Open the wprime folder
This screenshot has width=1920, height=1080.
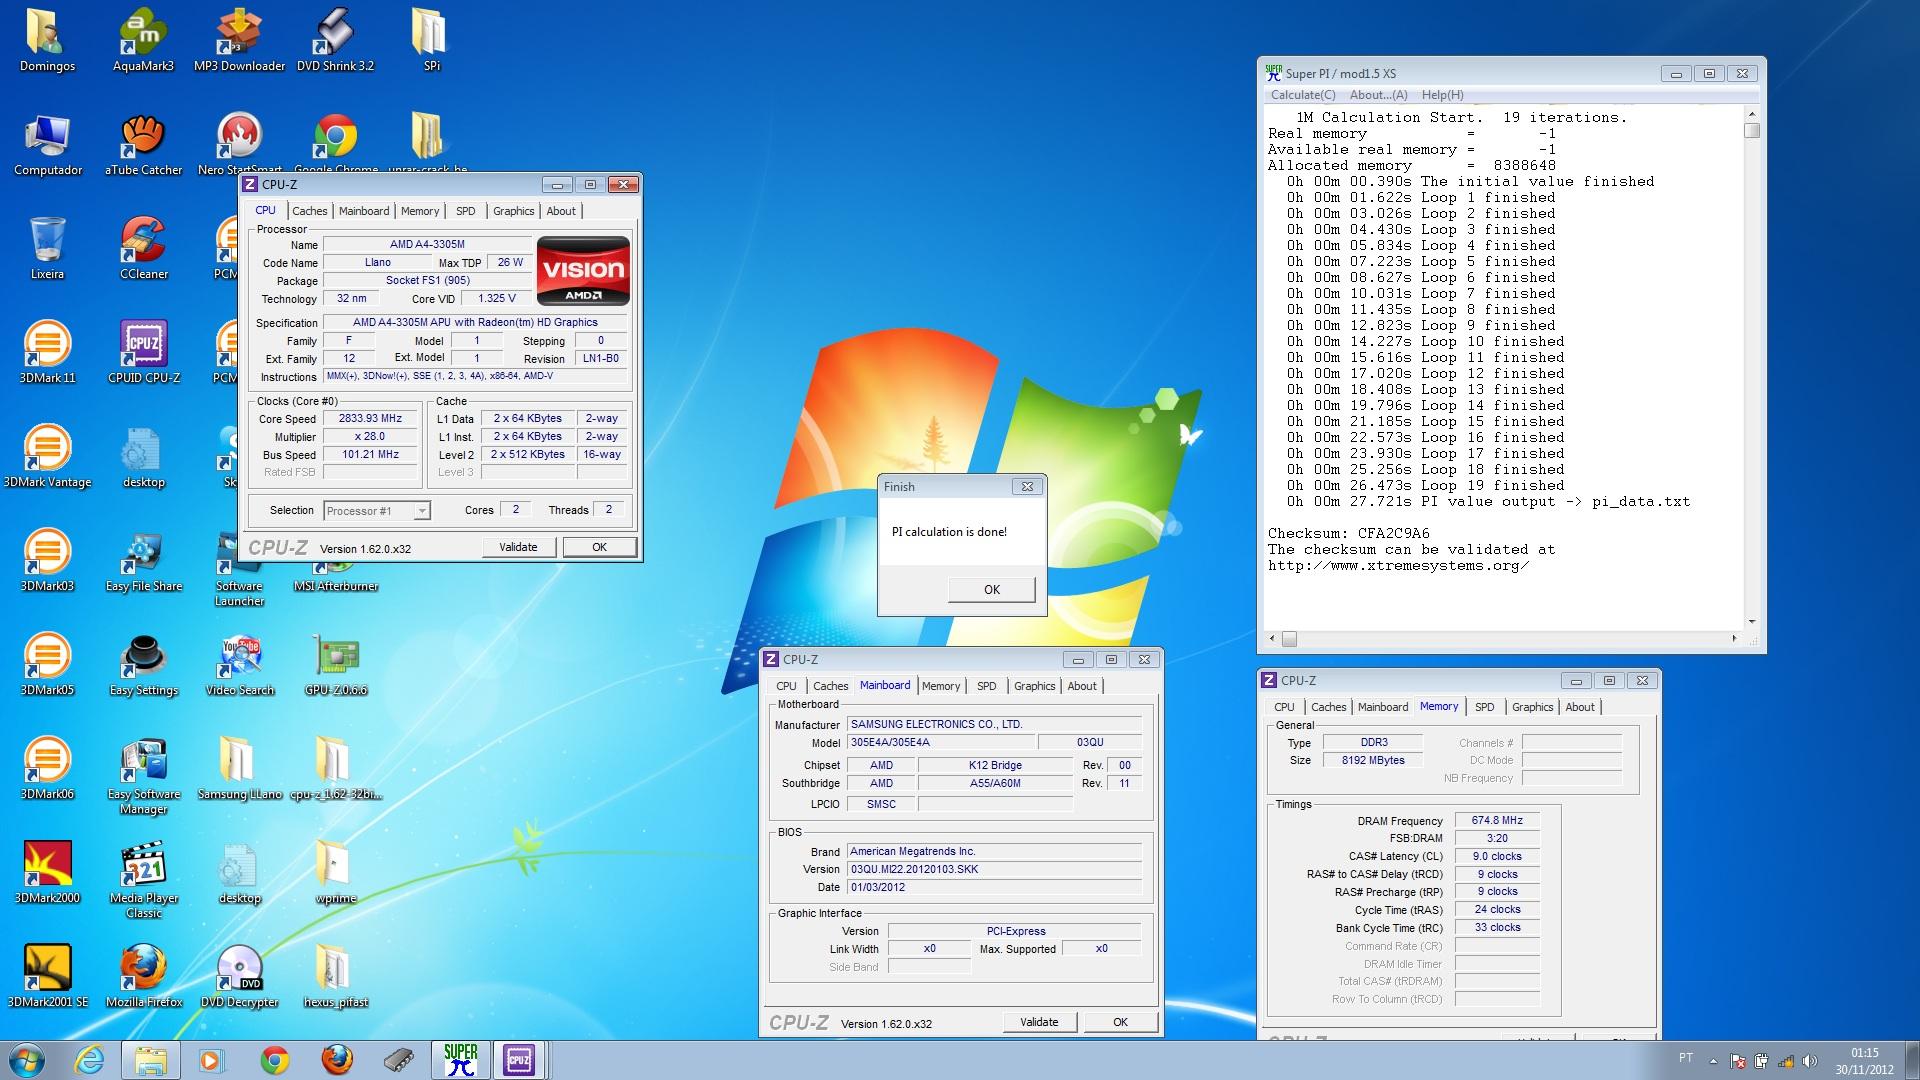coord(335,872)
